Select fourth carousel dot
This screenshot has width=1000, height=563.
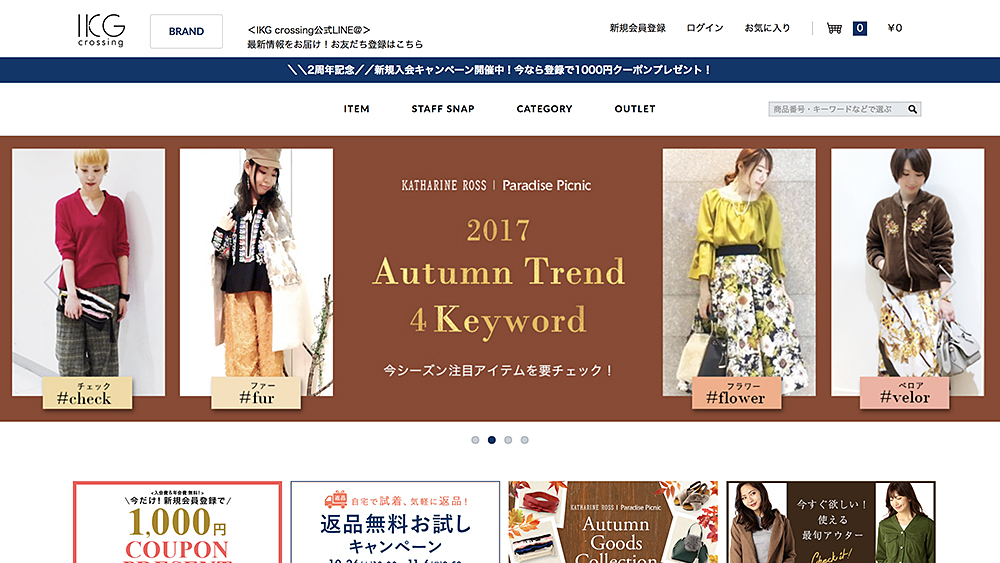[x=524, y=440]
